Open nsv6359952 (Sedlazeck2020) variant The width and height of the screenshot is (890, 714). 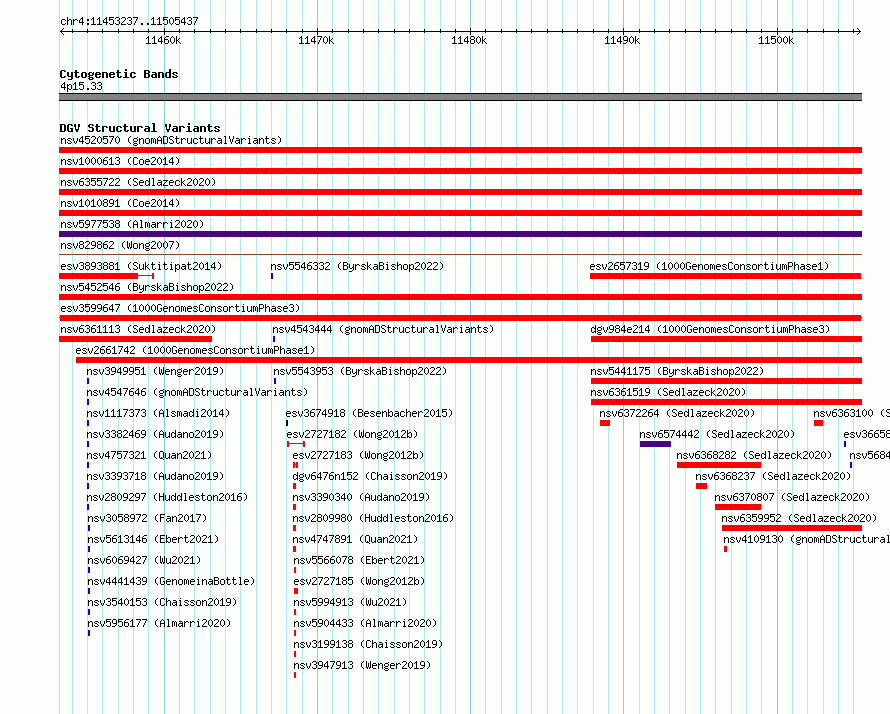tap(799, 518)
